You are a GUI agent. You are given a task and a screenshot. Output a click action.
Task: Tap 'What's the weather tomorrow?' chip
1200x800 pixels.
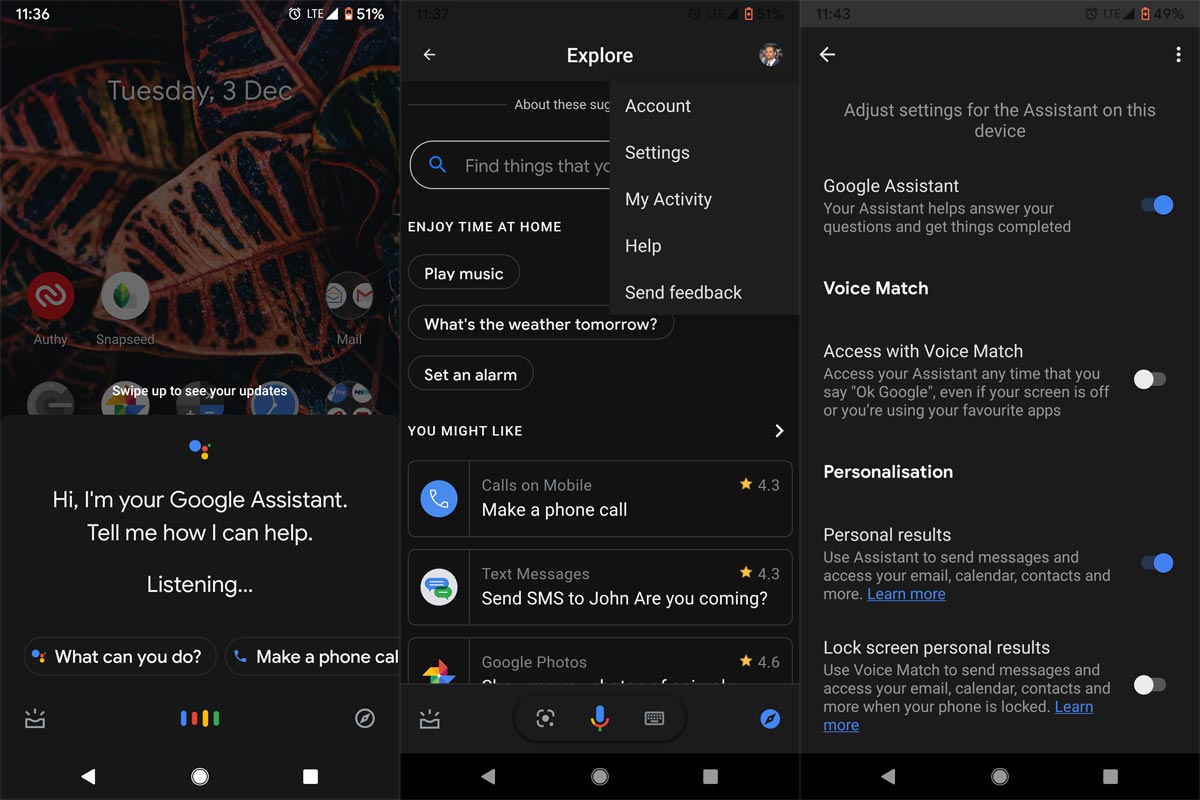pyautogui.click(x=541, y=324)
